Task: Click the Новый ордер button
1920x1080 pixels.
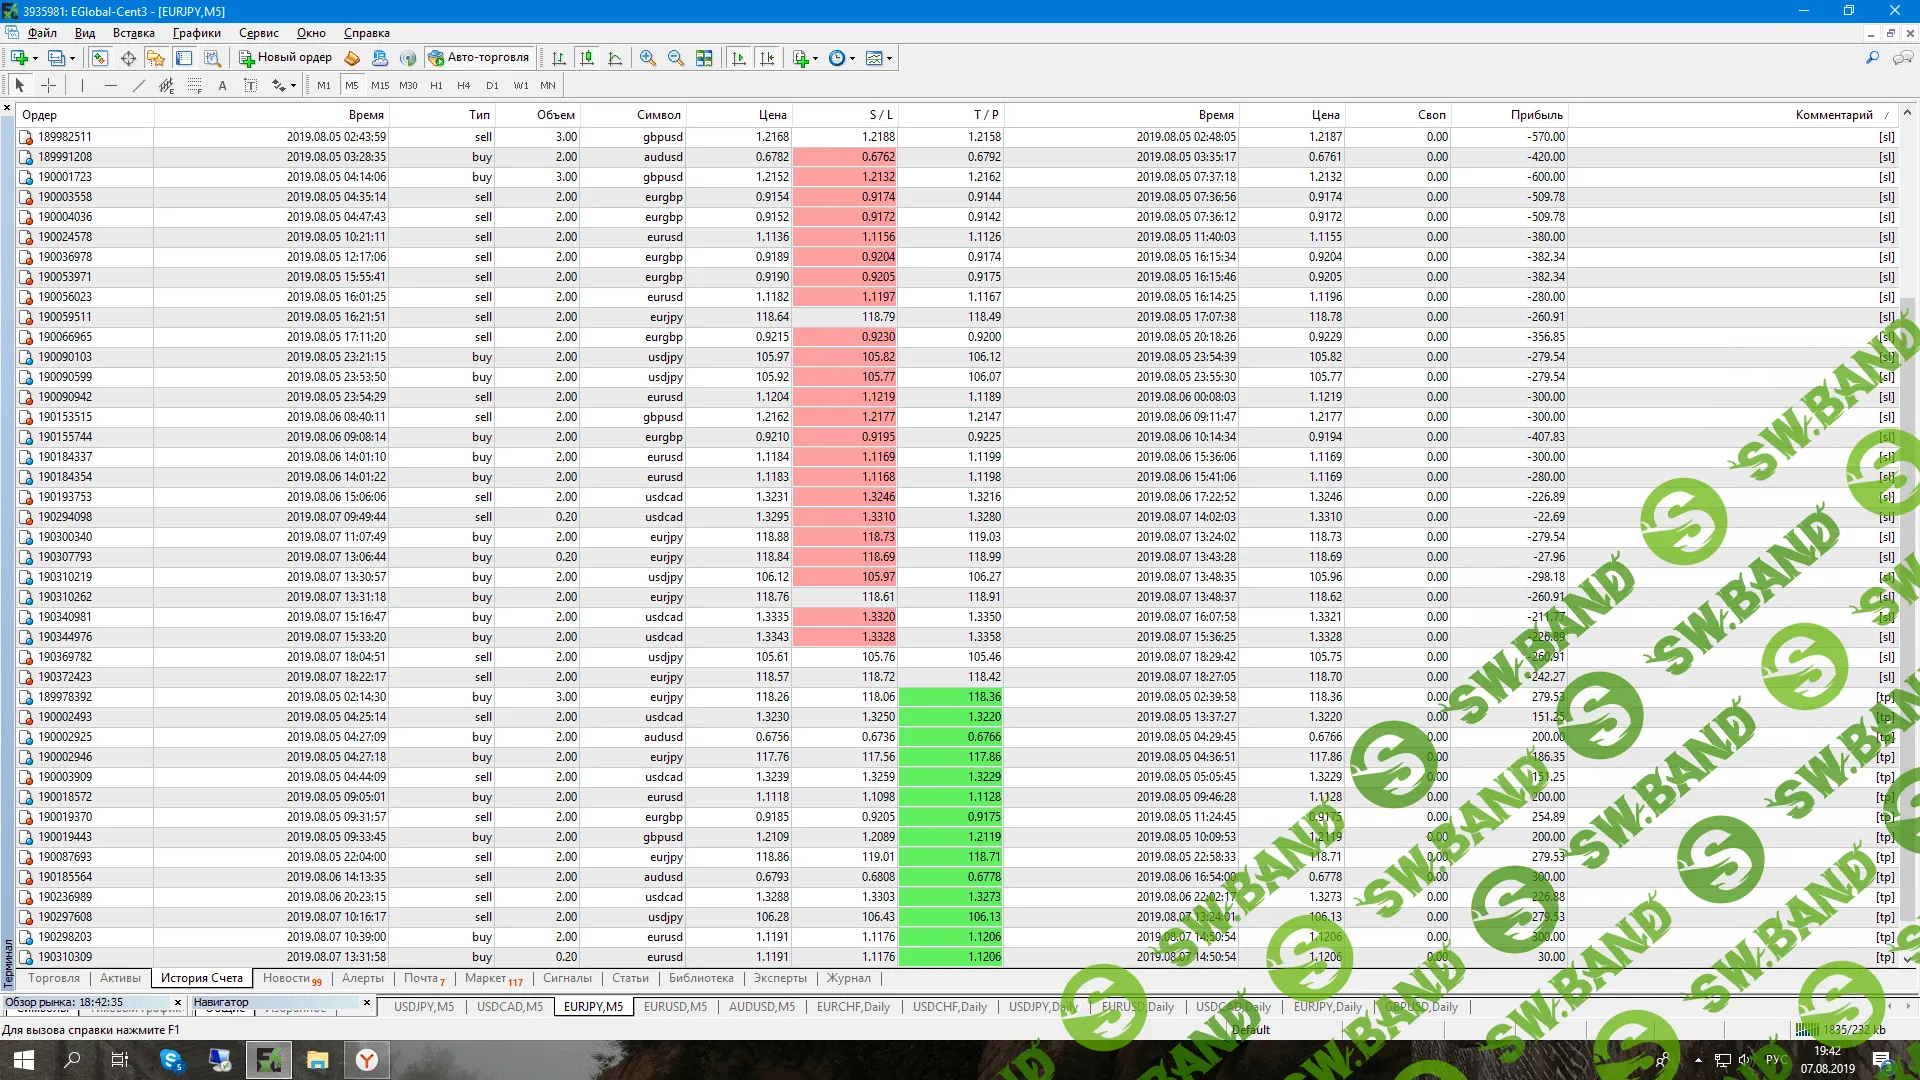Action: pyautogui.click(x=285, y=58)
